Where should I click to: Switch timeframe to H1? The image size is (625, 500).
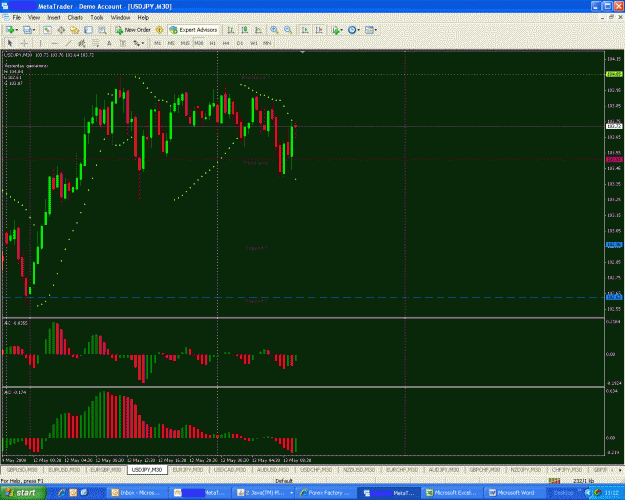(x=212, y=43)
